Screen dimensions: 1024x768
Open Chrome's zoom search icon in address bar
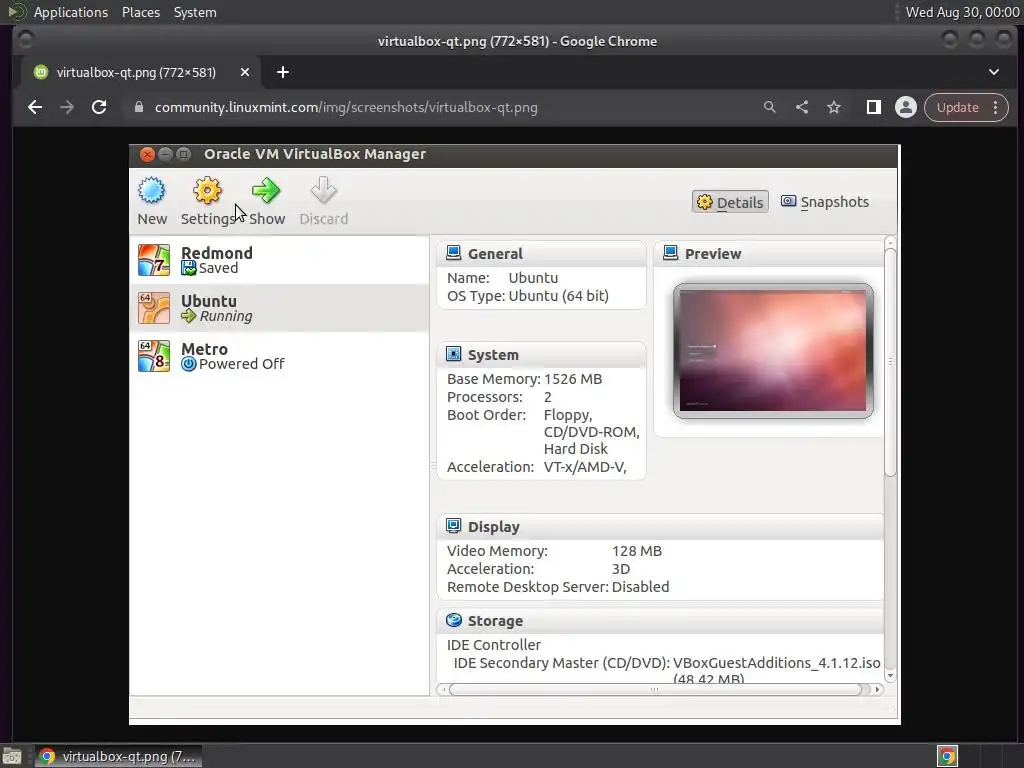(x=770, y=107)
